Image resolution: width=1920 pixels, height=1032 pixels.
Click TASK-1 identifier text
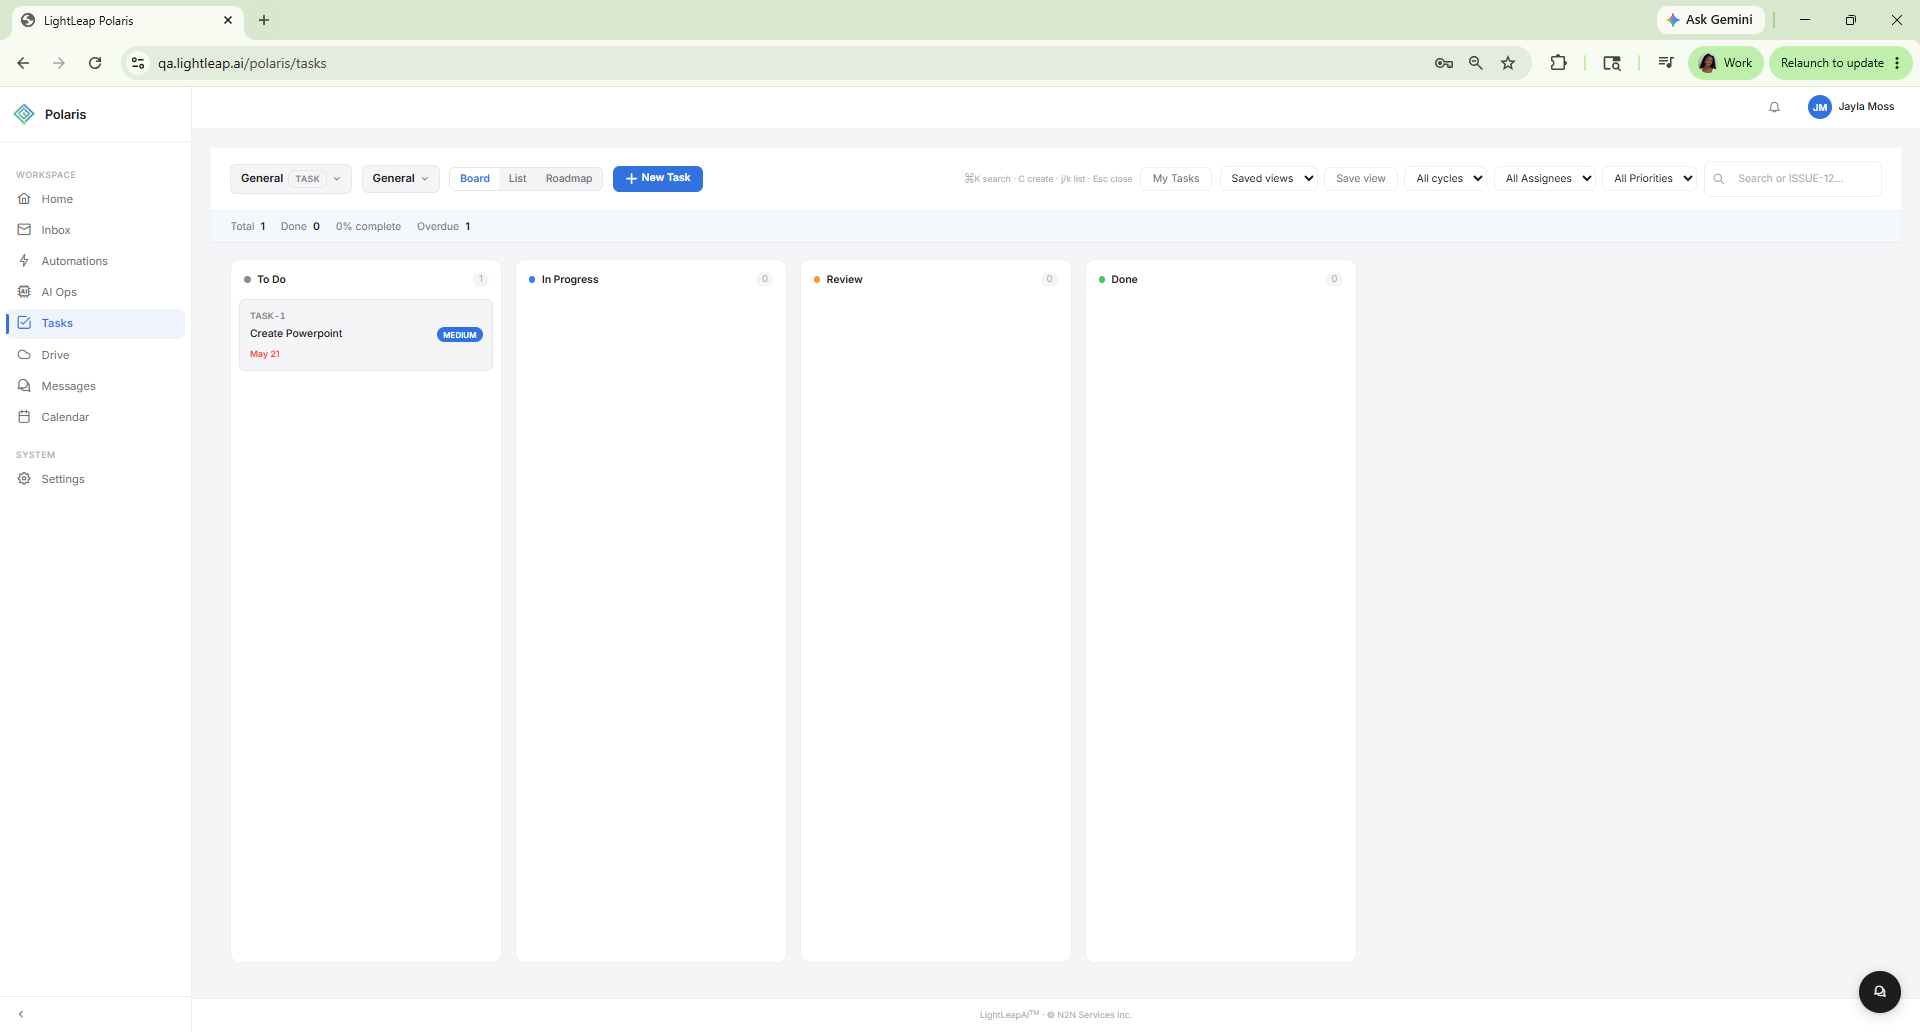[268, 316]
